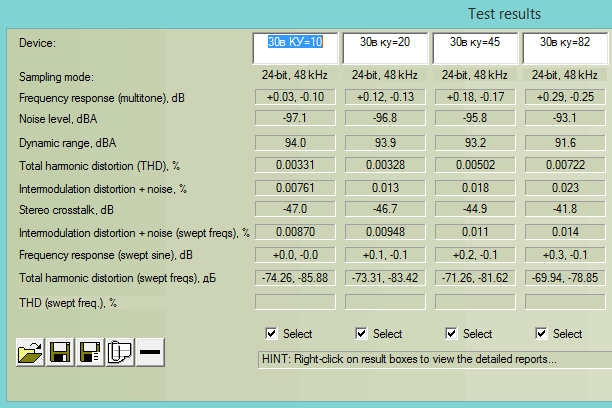Image resolution: width=612 pixels, height=408 pixels.
Task: Click the 'Noise level, dBA' row label
Action: 58,119
